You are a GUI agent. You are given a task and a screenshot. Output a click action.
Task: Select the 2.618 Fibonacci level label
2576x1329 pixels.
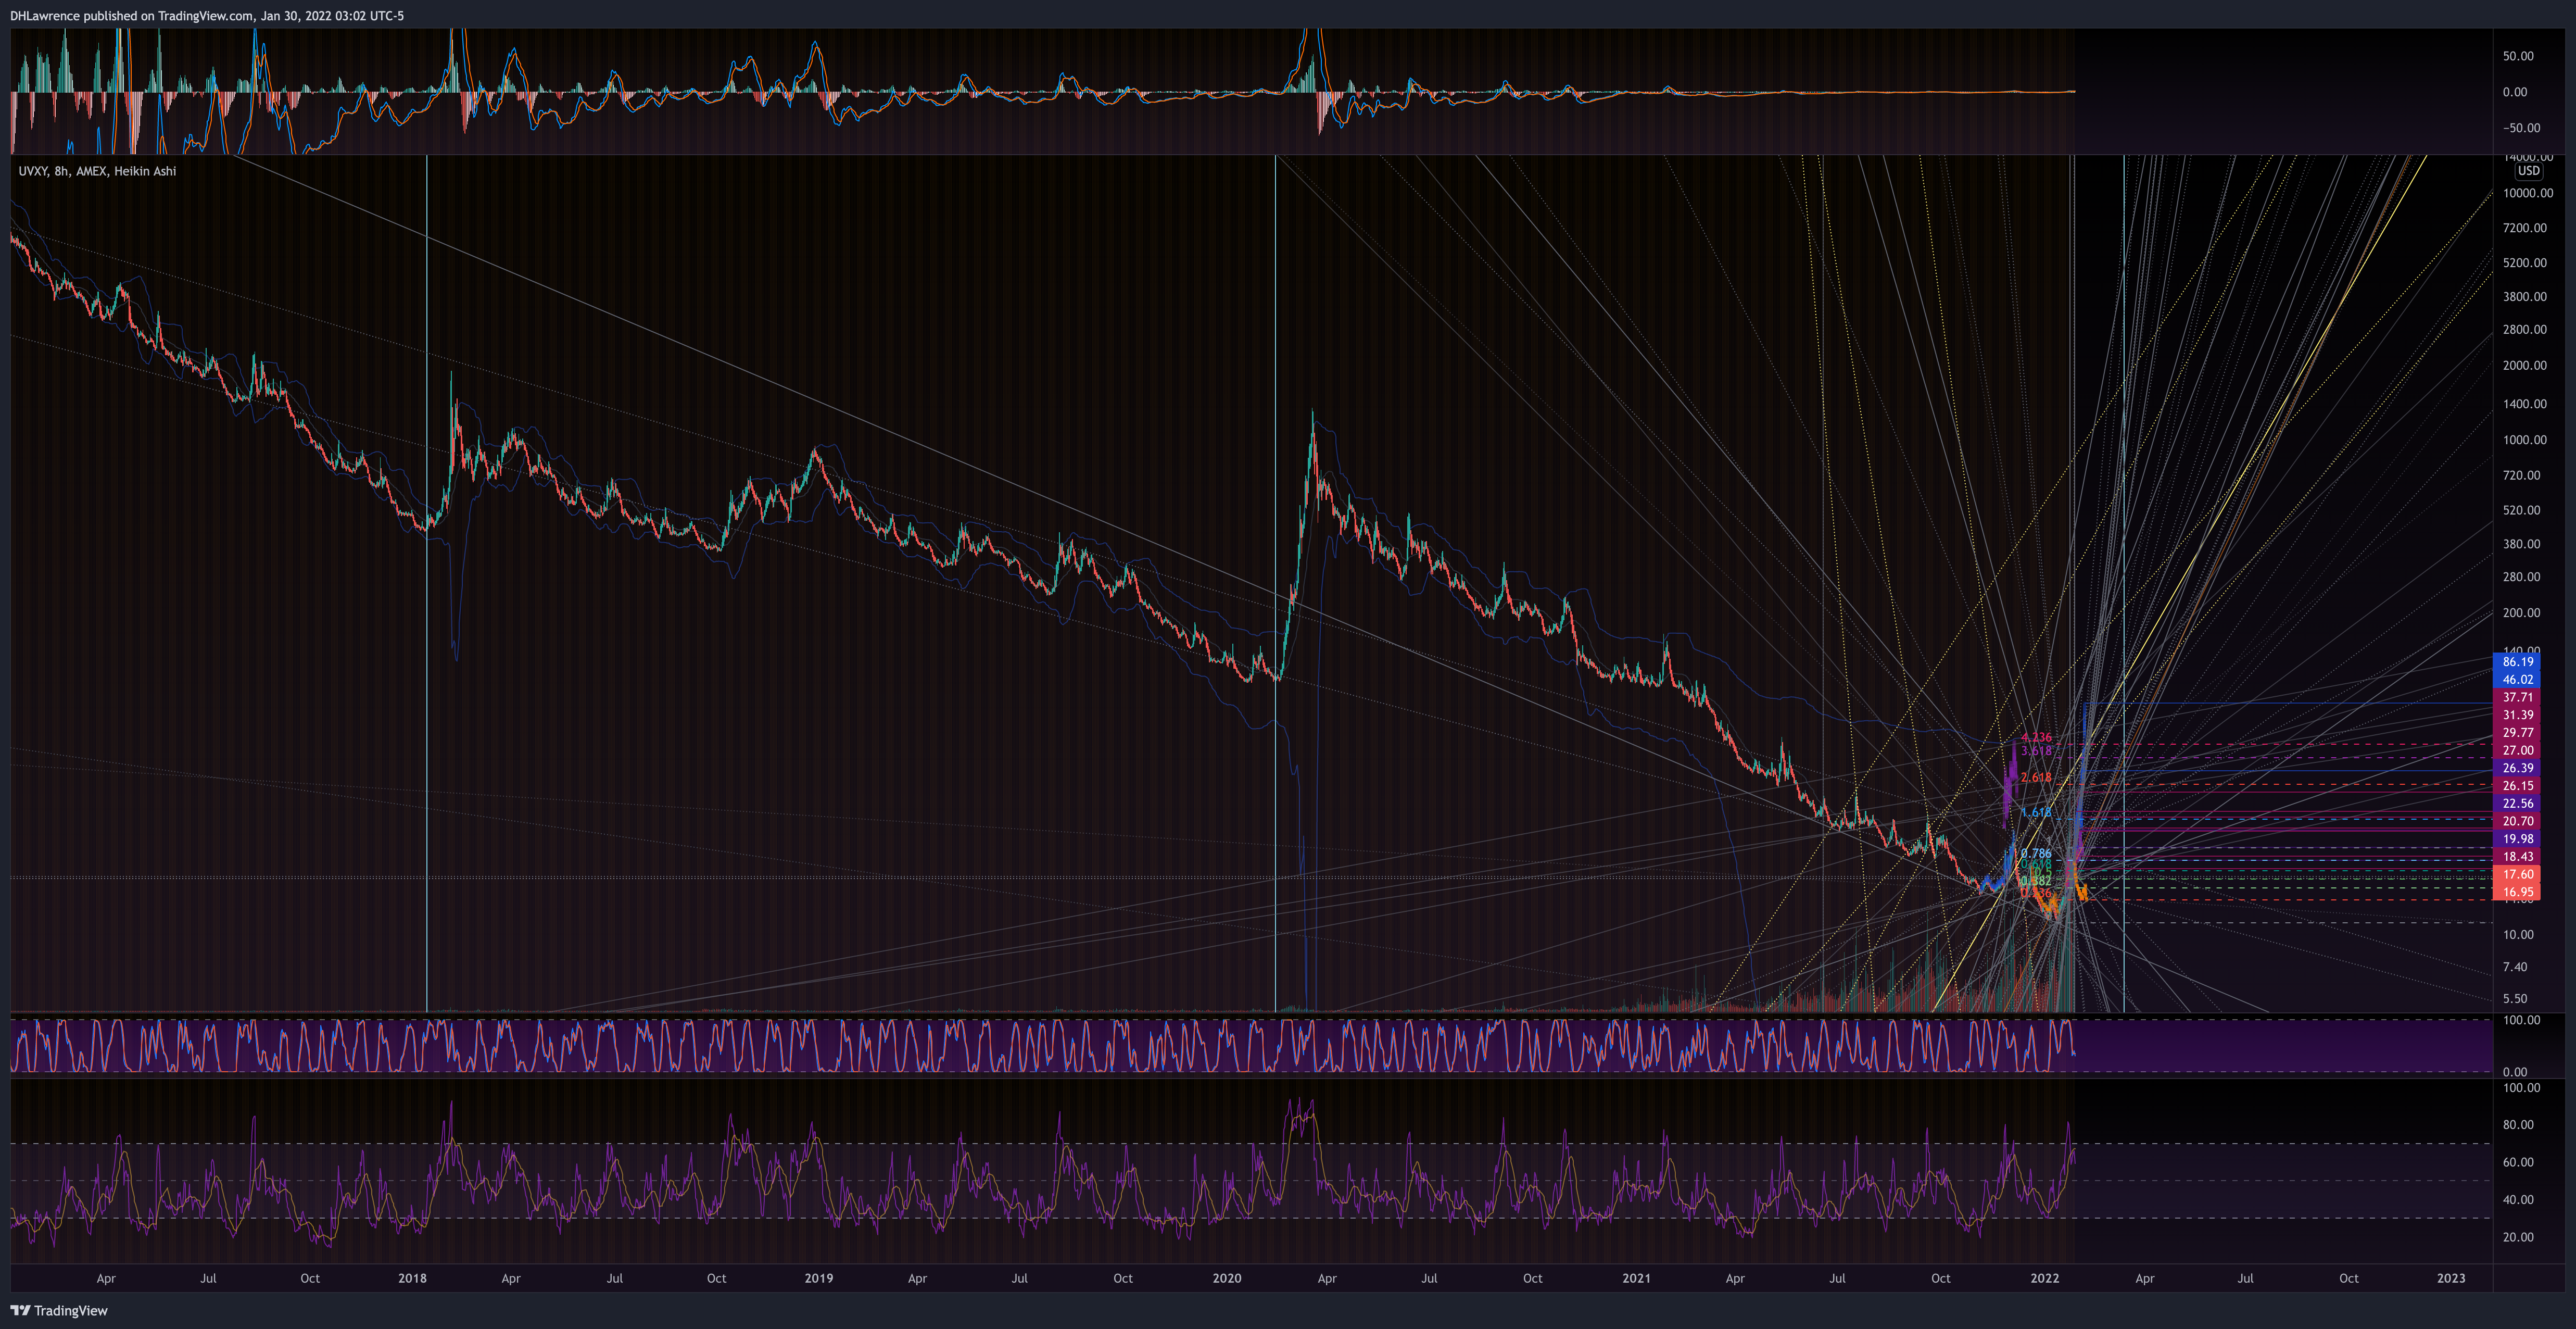[2036, 778]
